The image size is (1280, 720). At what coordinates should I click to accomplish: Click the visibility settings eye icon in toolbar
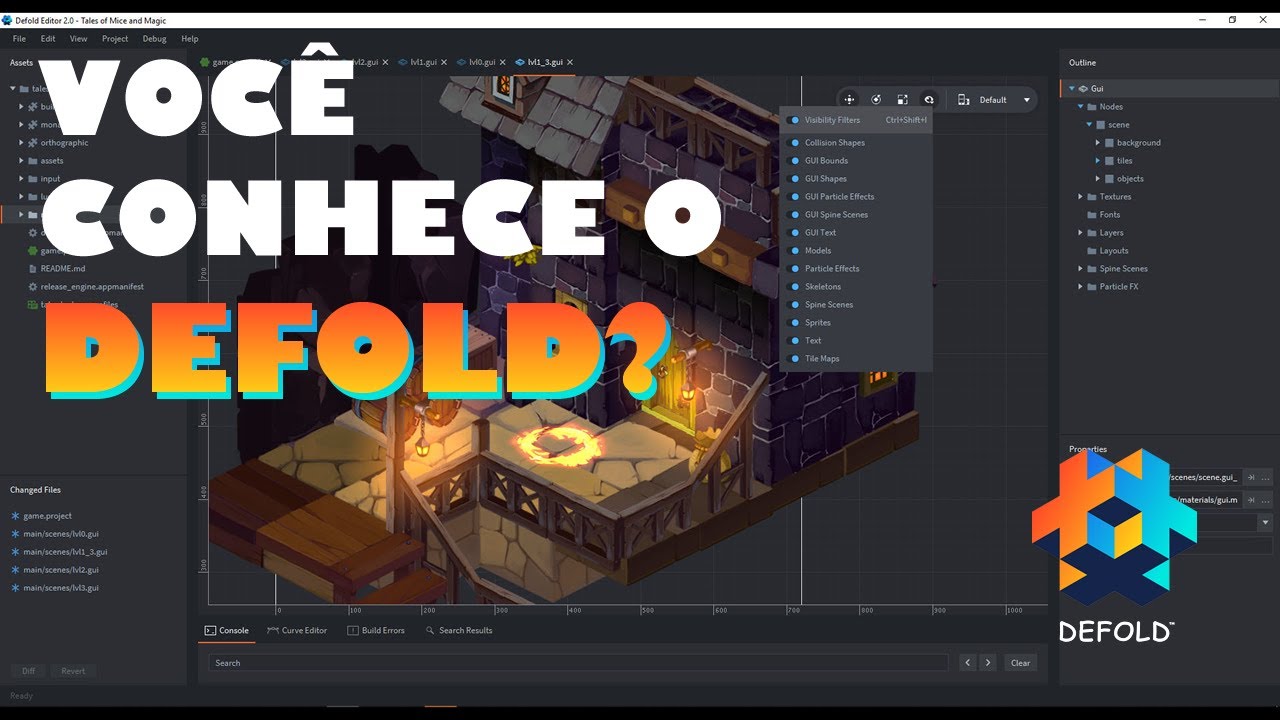click(929, 99)
